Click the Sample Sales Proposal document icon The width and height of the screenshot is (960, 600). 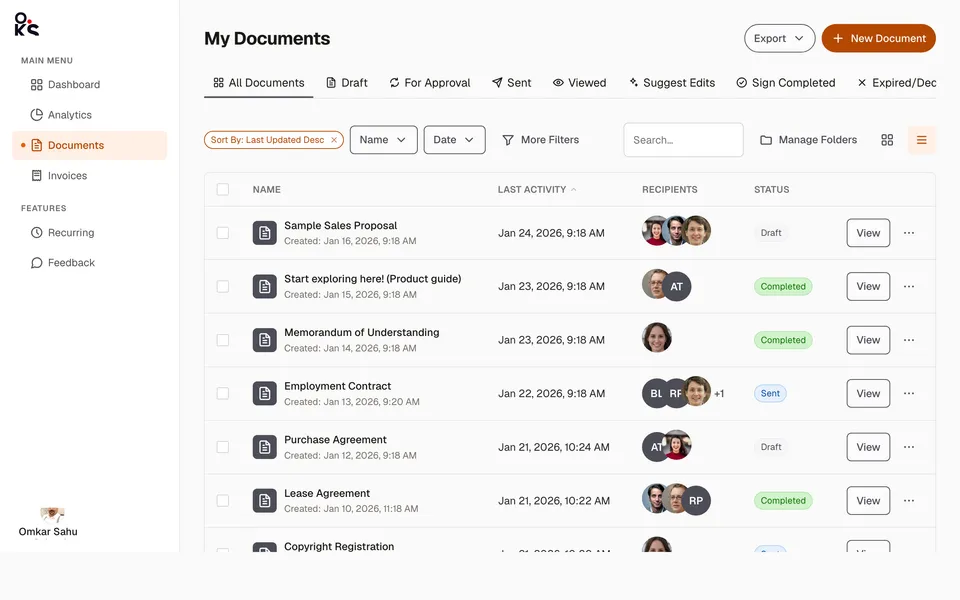(264, 233)
